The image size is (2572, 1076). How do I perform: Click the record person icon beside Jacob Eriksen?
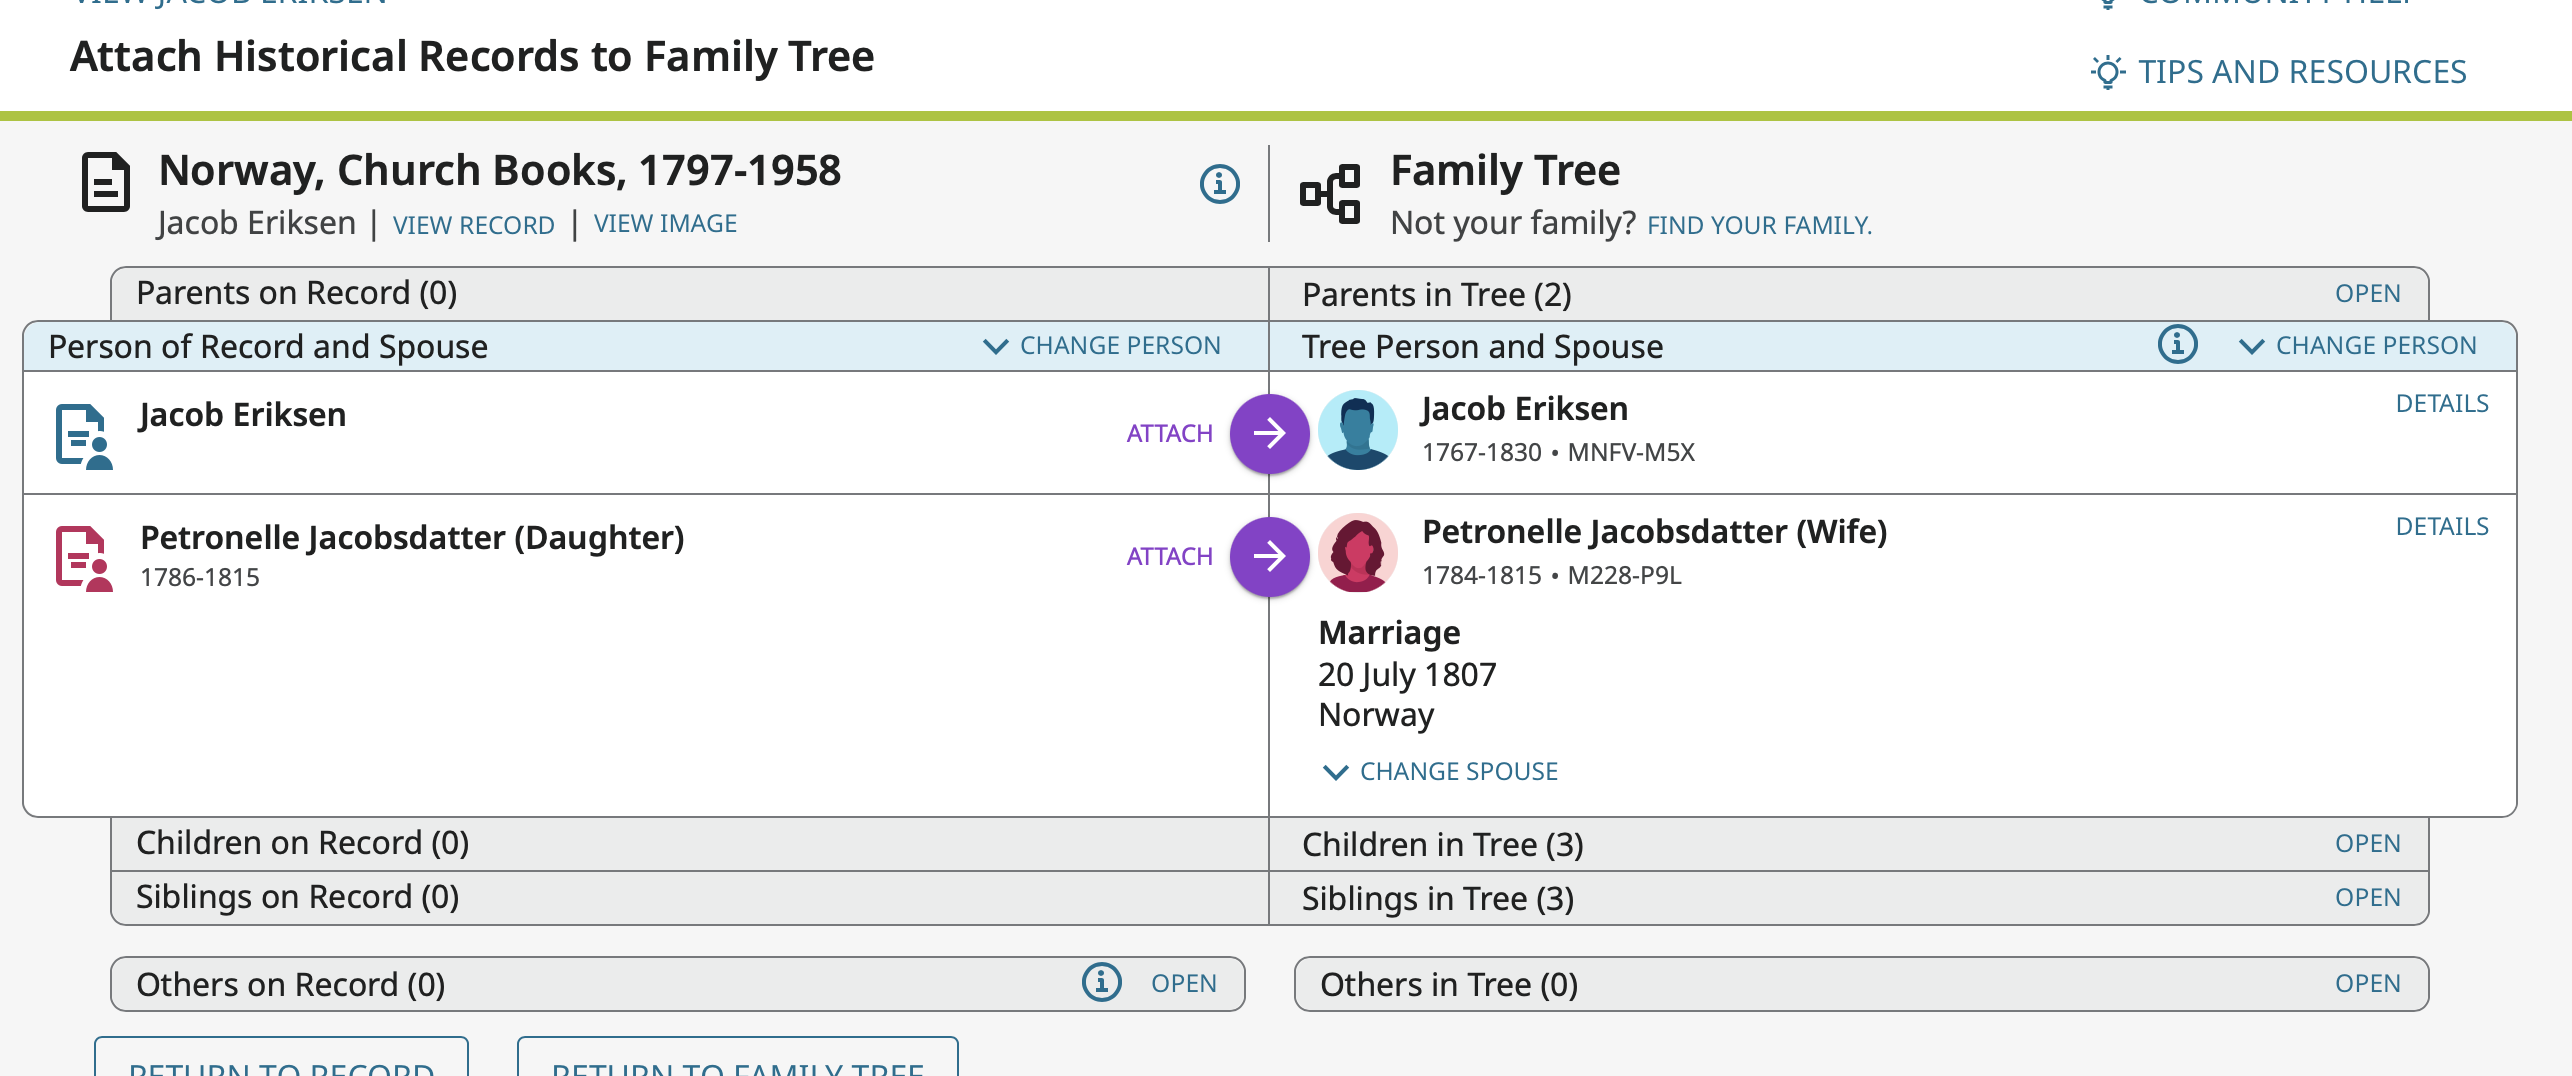coord(83,436)
